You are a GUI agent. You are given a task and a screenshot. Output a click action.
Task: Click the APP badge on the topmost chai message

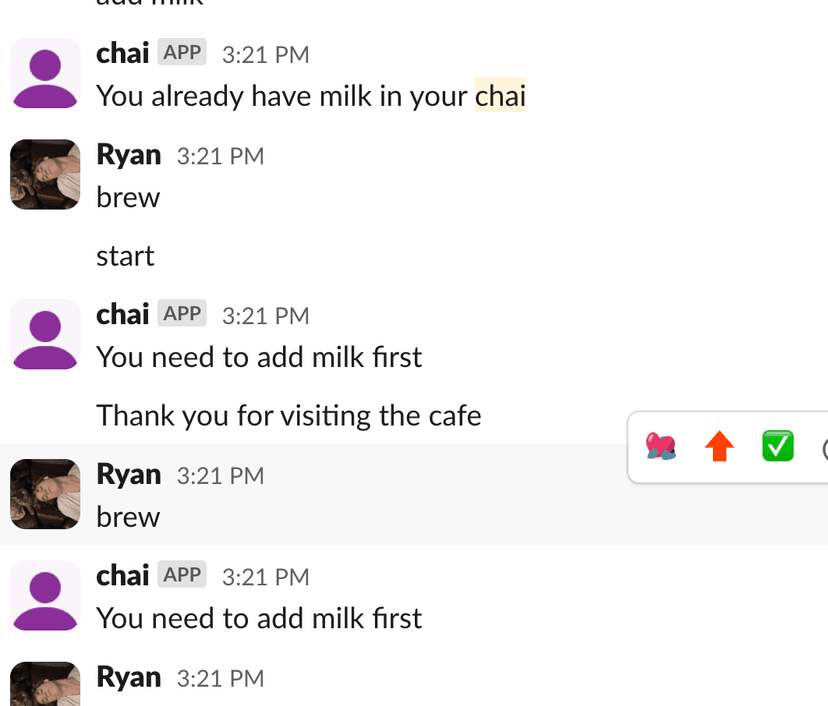(x=182, y=53)
